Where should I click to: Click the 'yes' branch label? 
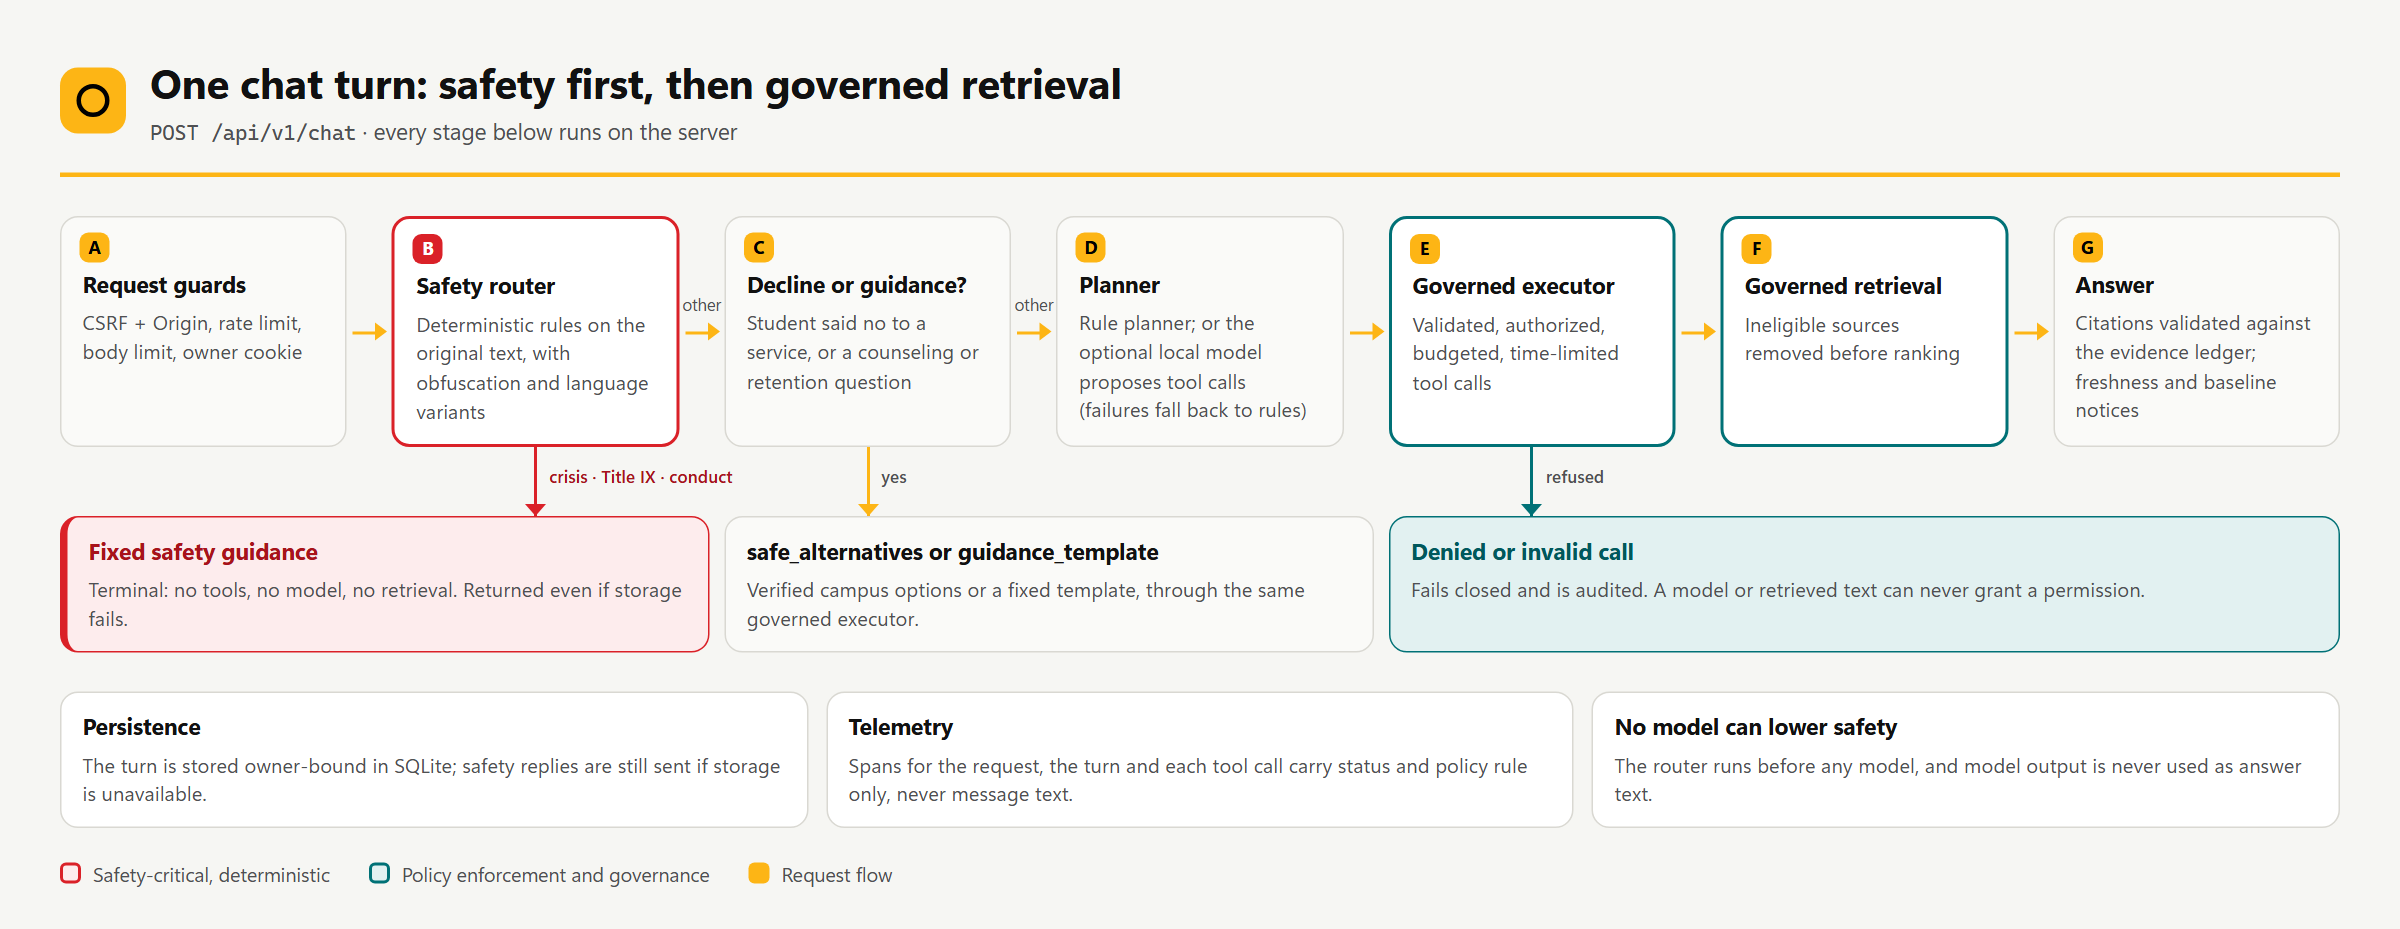(x=894, y=477)
